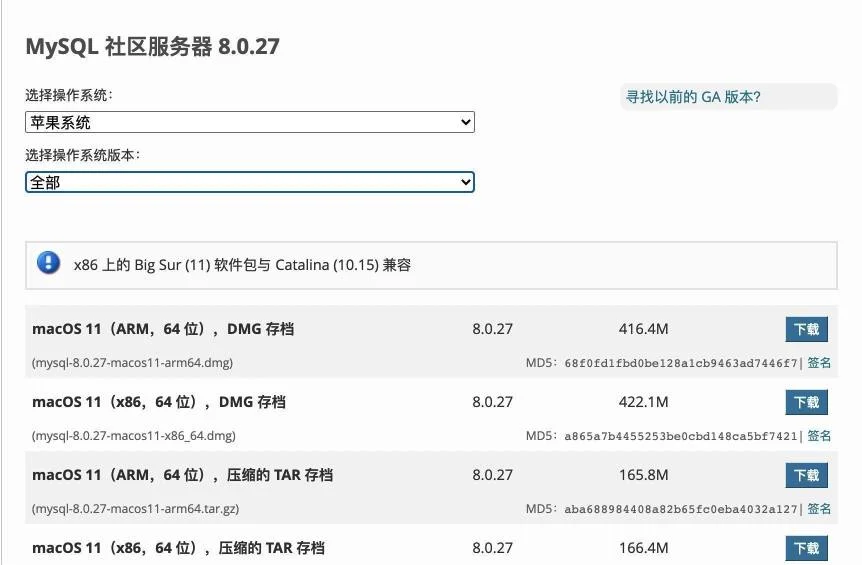The image size is (862, 565).
Task: Select the size value 166.4M
Action: [643, 548]
